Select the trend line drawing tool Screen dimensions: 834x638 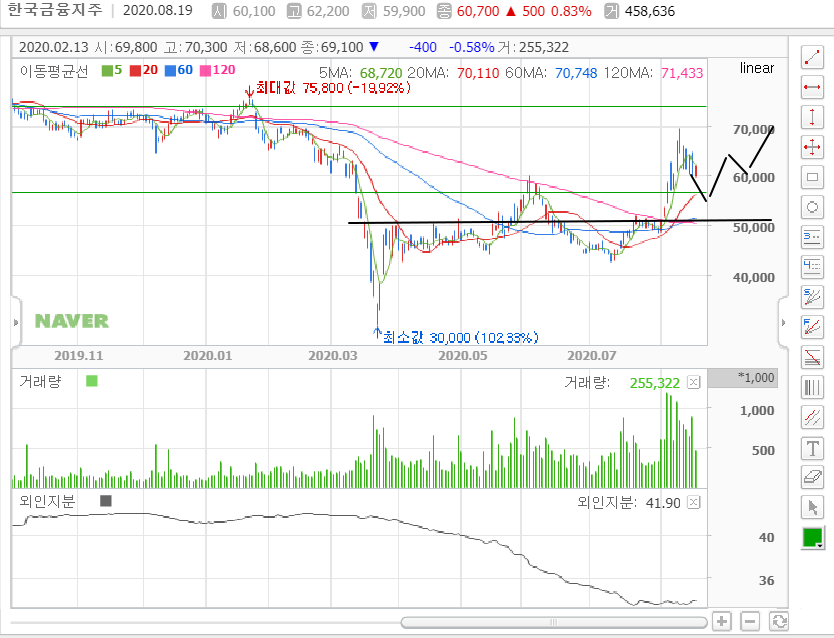(812, 57)
